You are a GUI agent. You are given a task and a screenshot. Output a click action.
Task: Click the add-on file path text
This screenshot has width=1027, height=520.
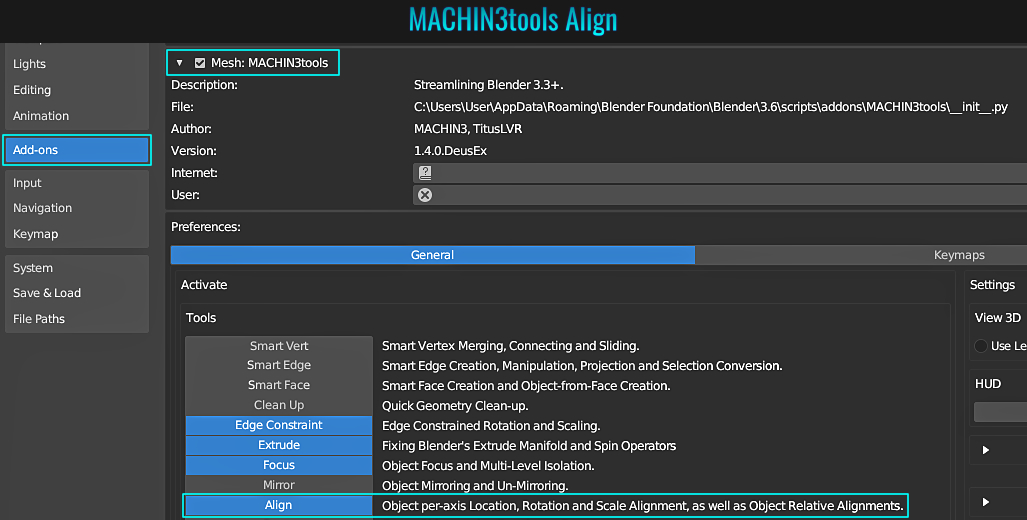(x=711, y=107)
